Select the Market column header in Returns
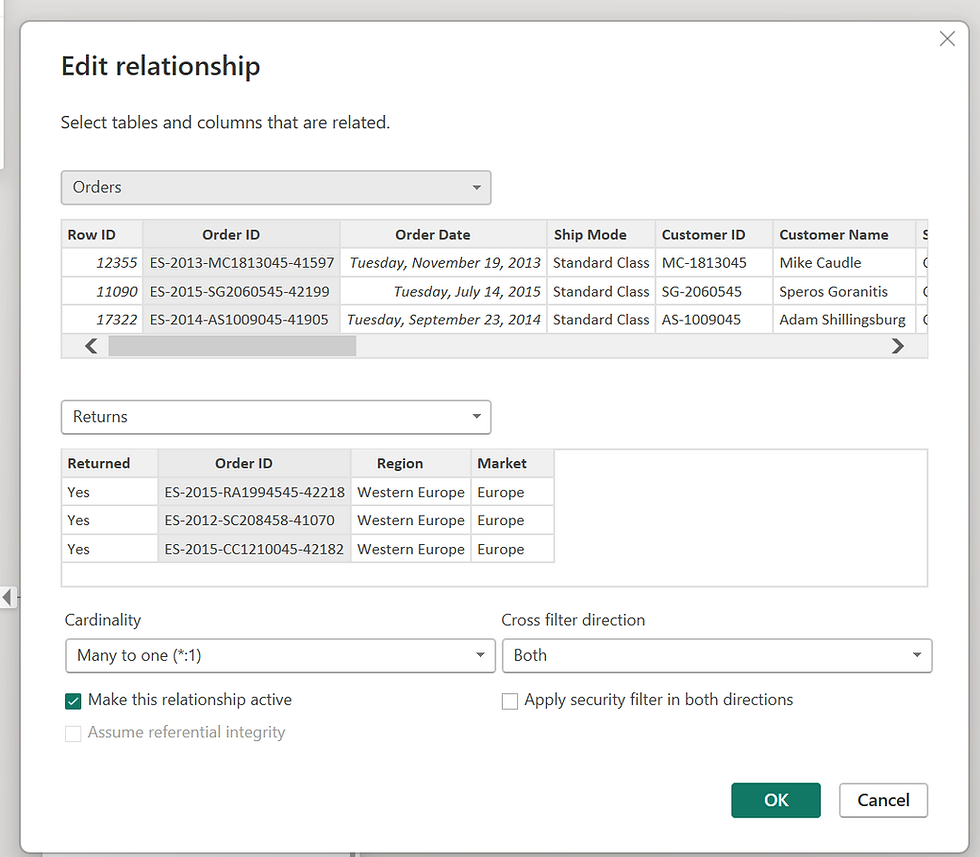This screenshot has height=857, width=980. tap(512, 464)
